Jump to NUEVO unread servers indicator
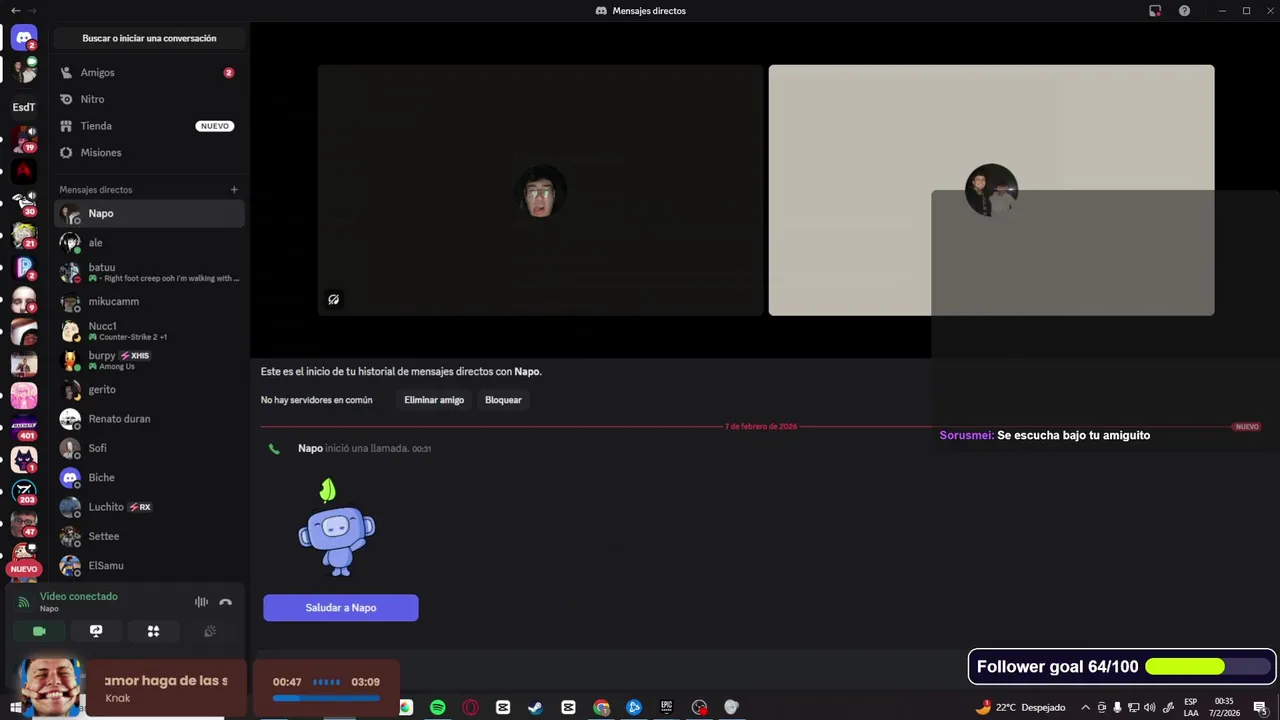Viewport: 1280px width, 720px height. pyautogui.click(x=24, y=569)
